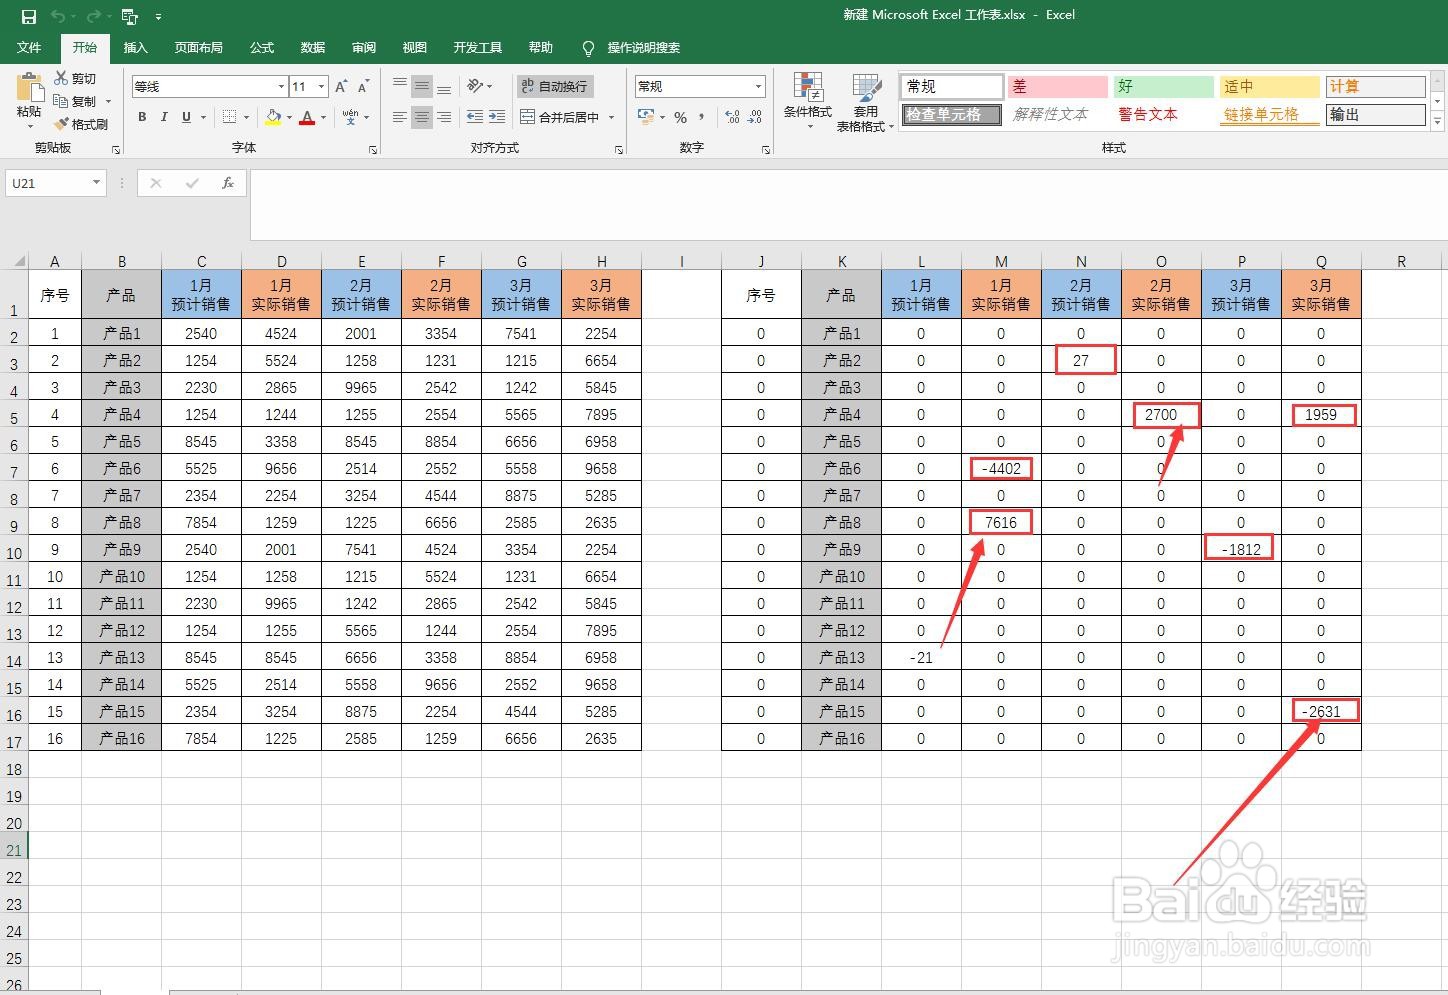The image size is (1448, 995).
Task: Decrease indent in alignment group
Action: pyautogui.click(x=475, y=117)
